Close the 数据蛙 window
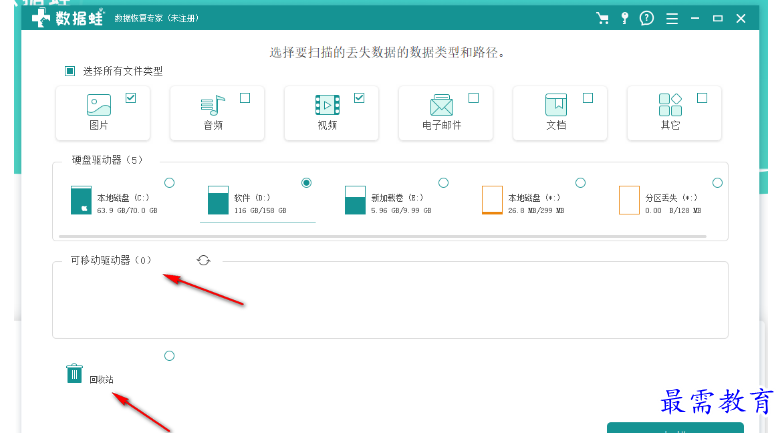The height and width of the screenshot is (433, 782). pos(741,18)
